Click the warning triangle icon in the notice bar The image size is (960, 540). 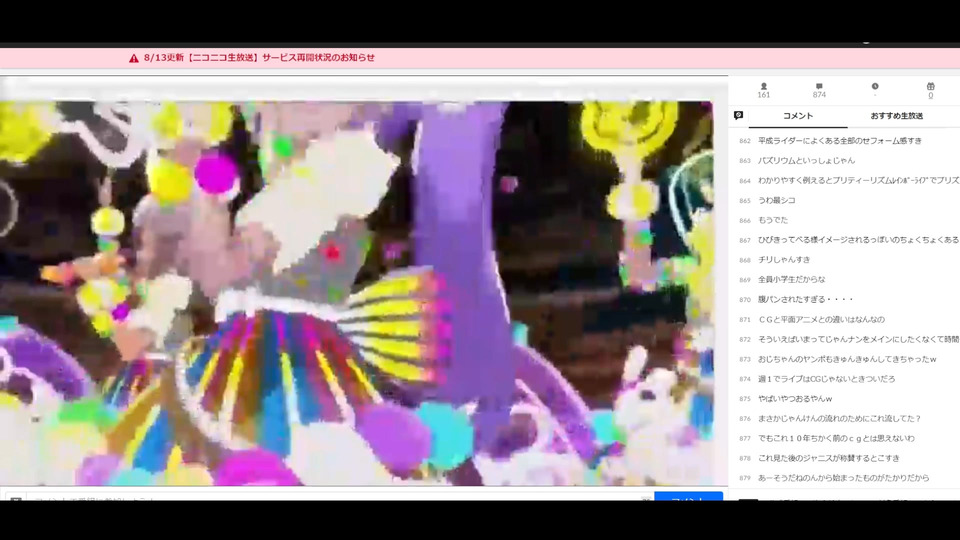pos(133,58)
